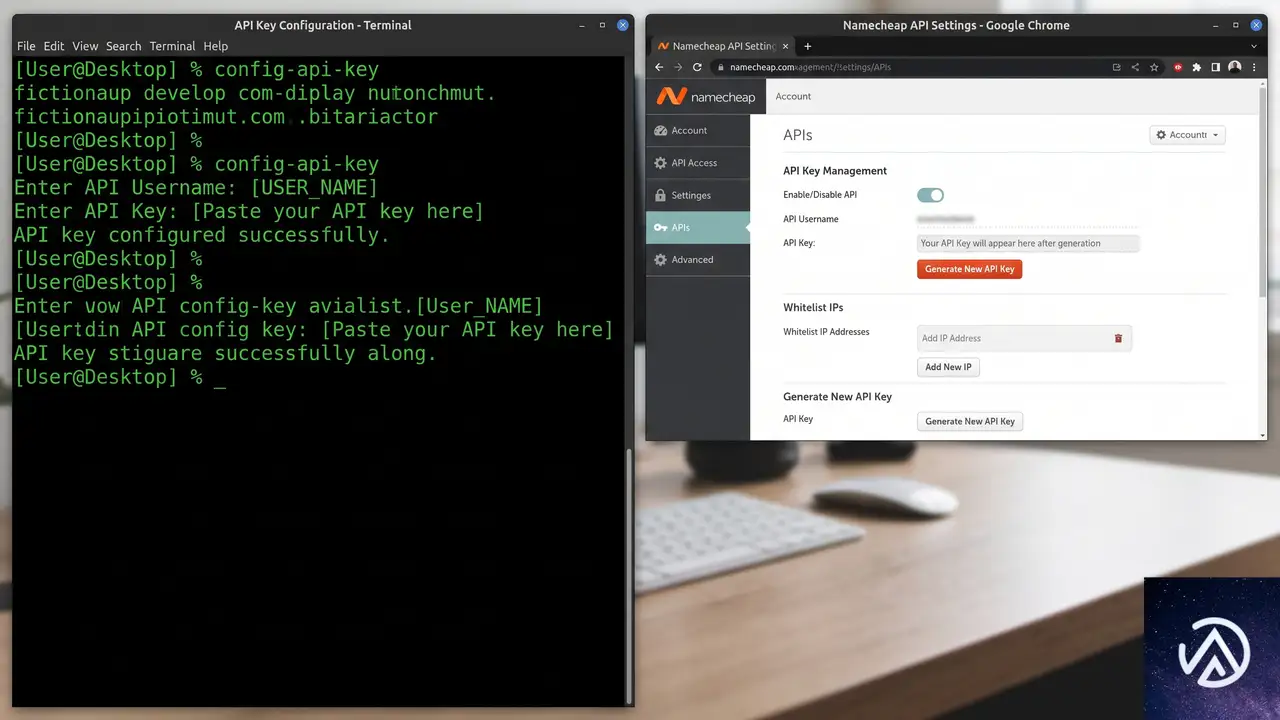Open the terminal View menu

(x=85, y=46)
